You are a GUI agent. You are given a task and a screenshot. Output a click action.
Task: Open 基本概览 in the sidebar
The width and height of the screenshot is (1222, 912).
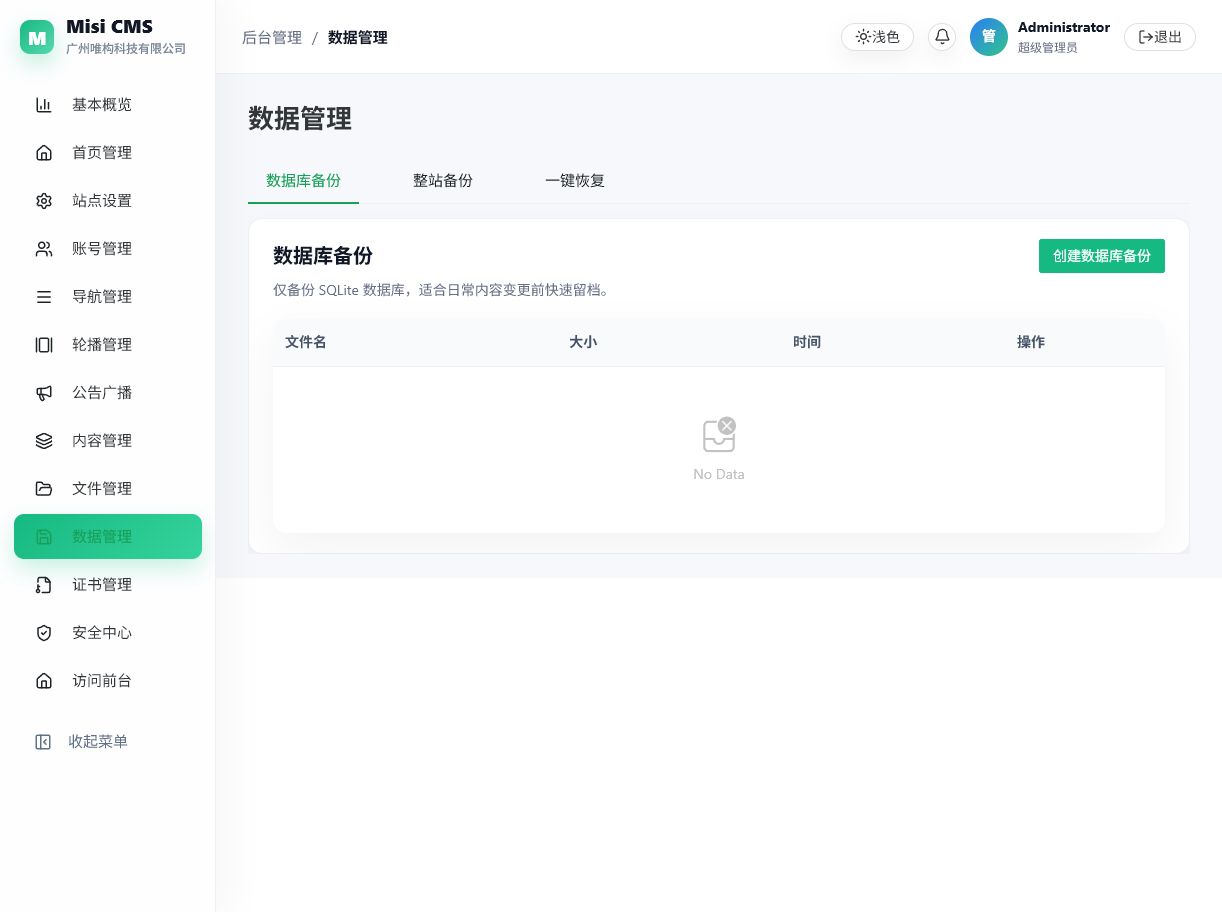click(x=108, y=105)
